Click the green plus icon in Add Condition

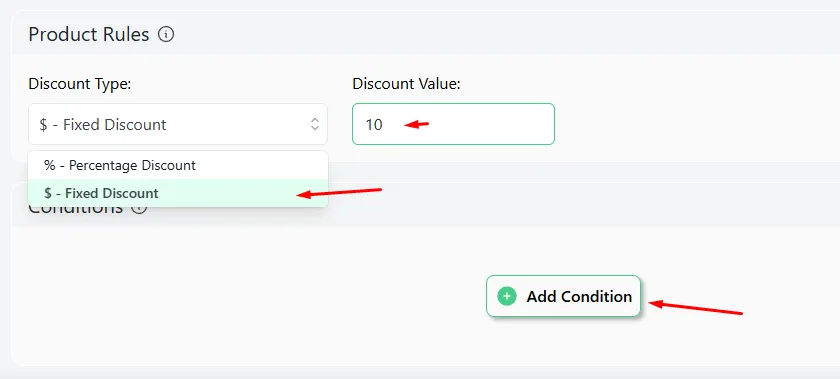[507, 296]
